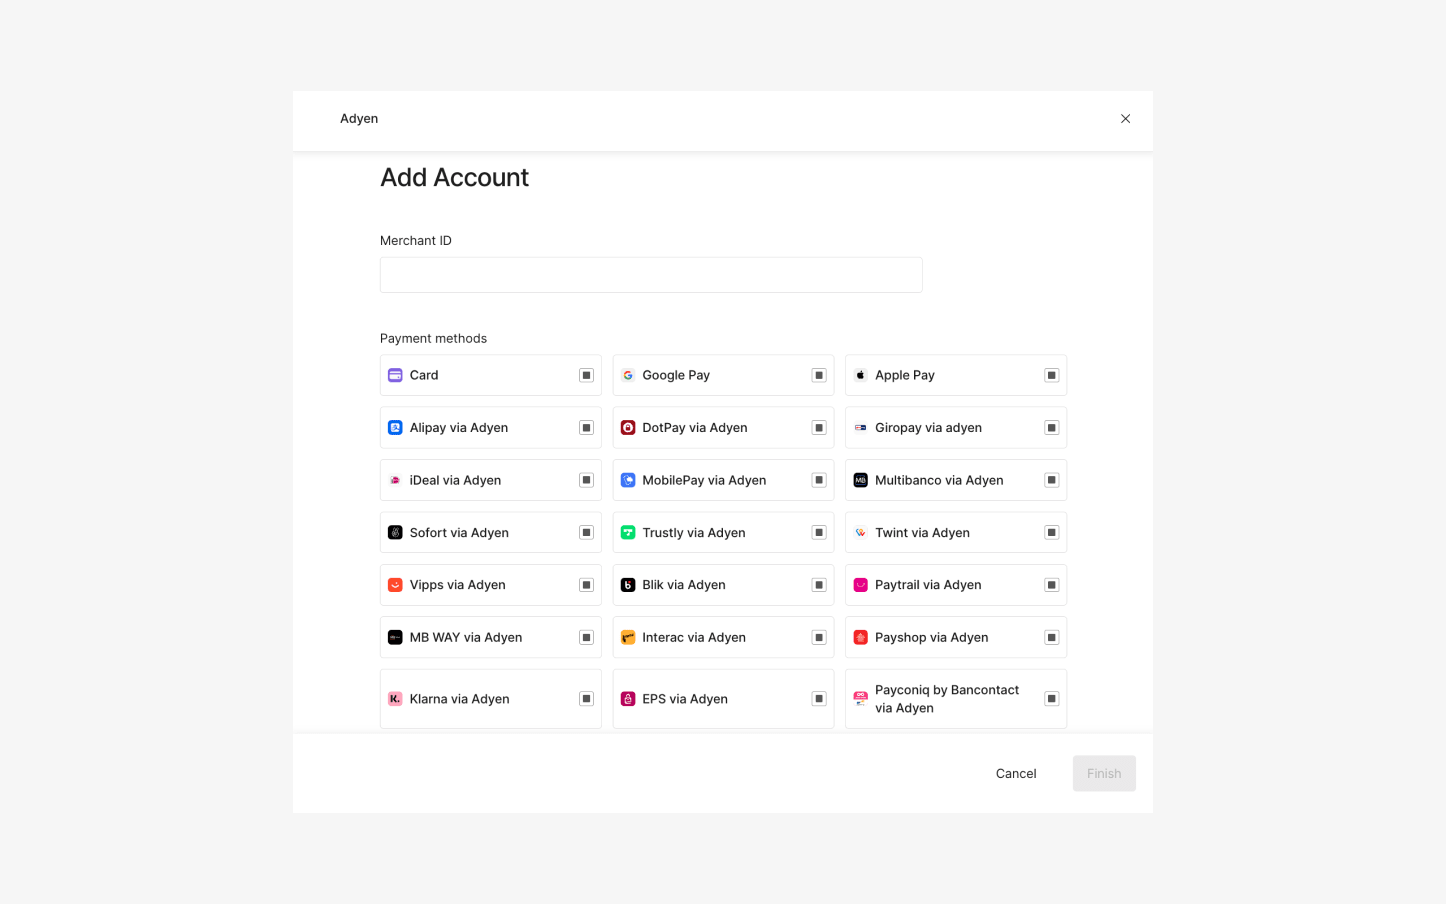Click the Sofort via Adyen icon
The width and height of the screenshot is (1446, 904).
click(x=395, y=533)
